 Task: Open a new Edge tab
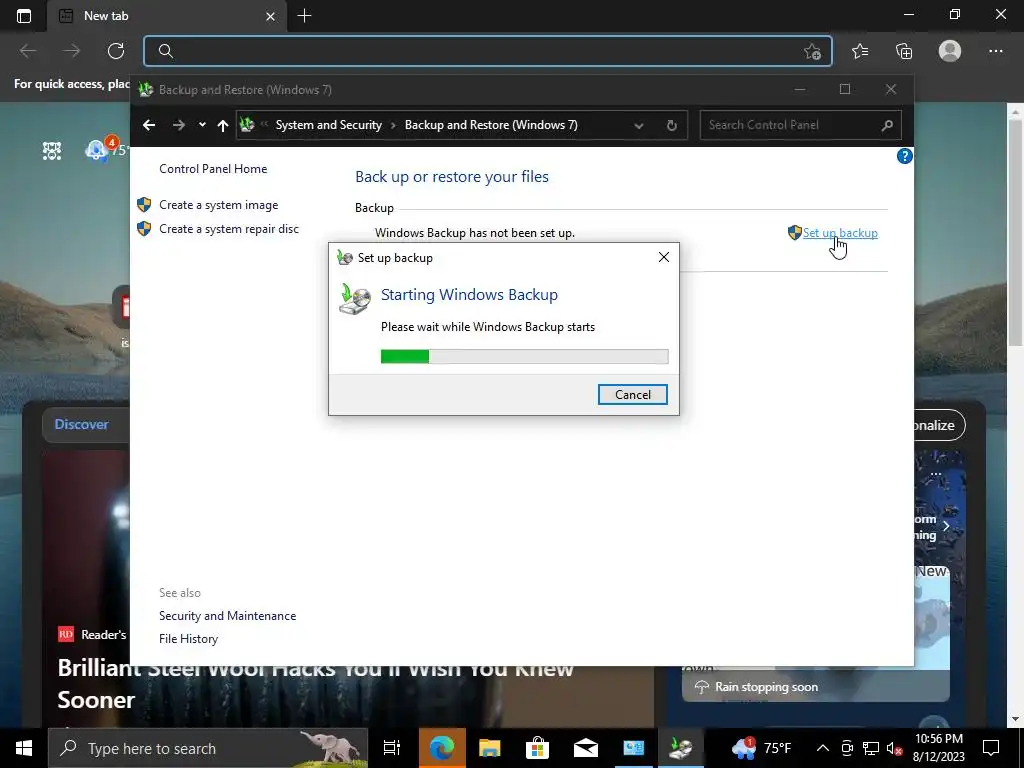(304, 16)
